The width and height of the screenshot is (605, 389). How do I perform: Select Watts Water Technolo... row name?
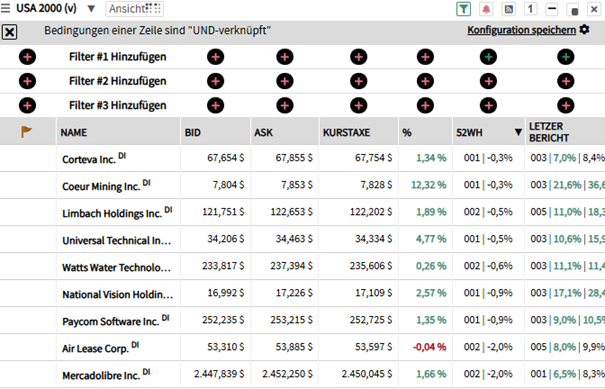pos(117,267)
